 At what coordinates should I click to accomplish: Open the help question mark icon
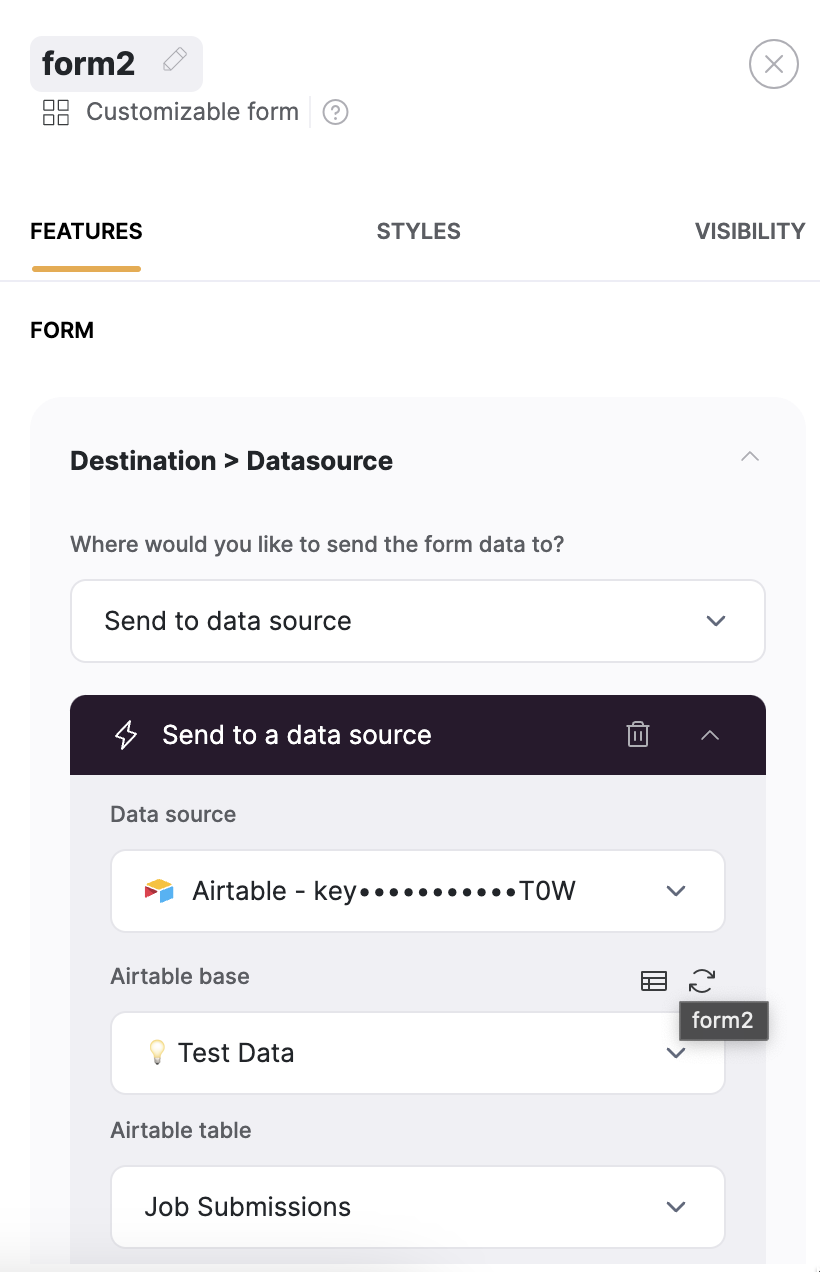[335, 112]
